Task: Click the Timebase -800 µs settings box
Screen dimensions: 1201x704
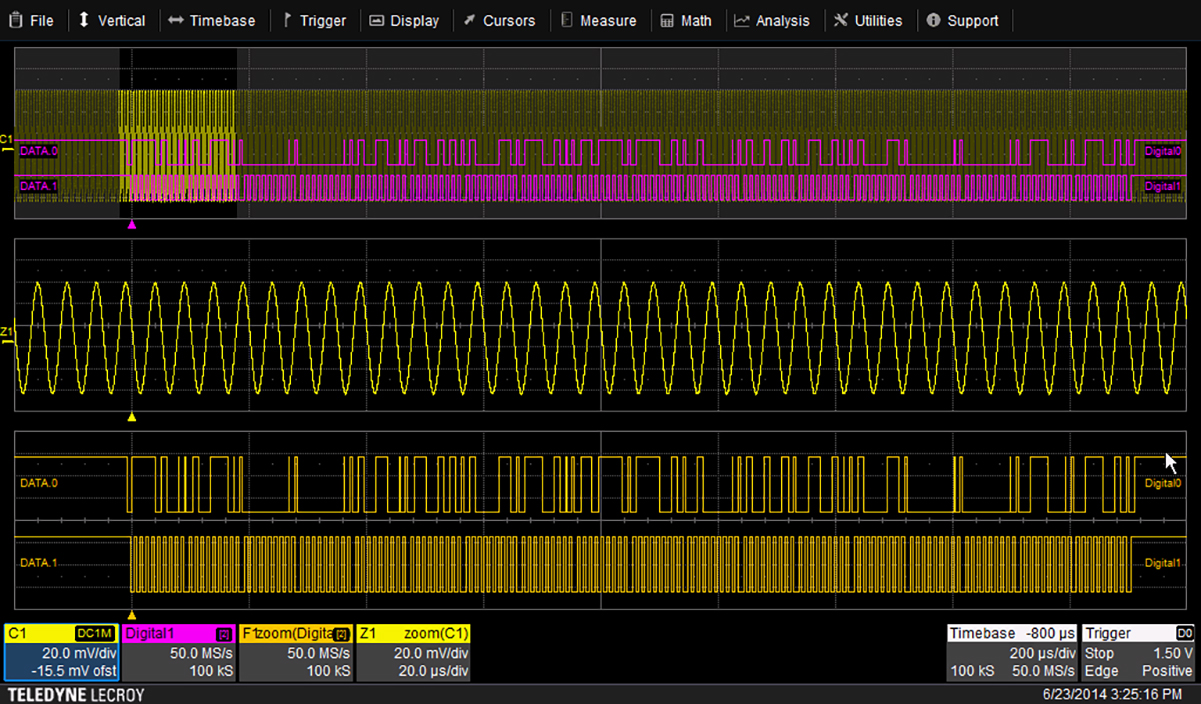Action: point(1011,633)
